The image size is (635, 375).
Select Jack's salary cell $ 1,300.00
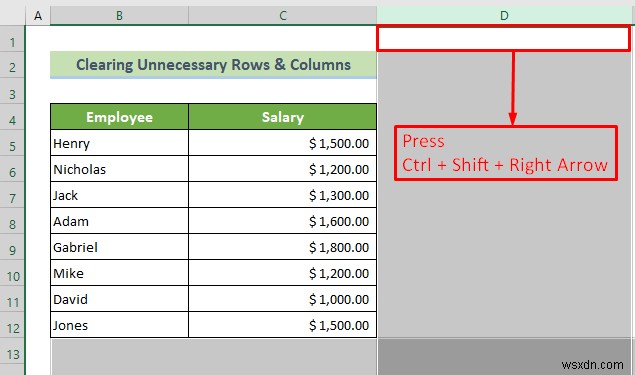click(283, 195)
